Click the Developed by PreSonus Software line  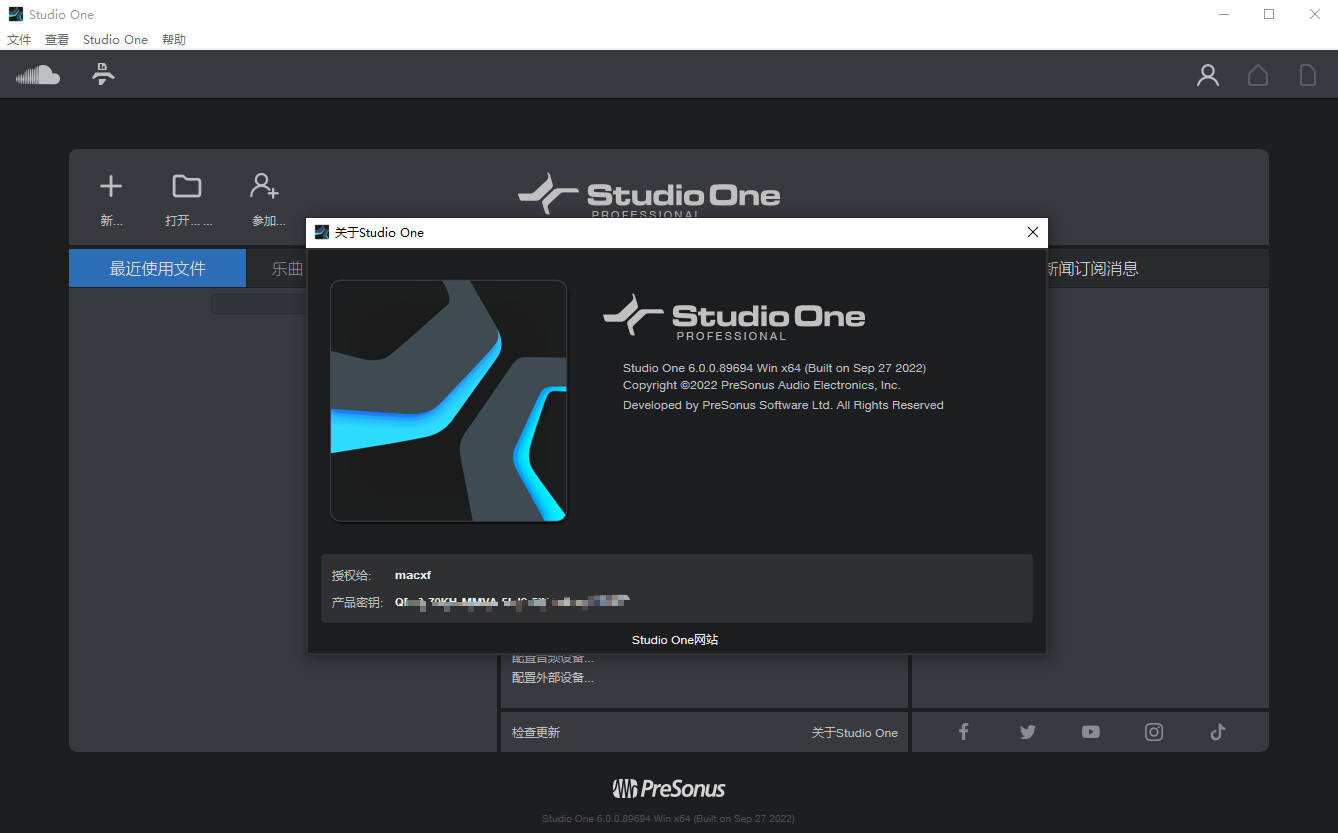pyautogui.click(x=783, y=405)
